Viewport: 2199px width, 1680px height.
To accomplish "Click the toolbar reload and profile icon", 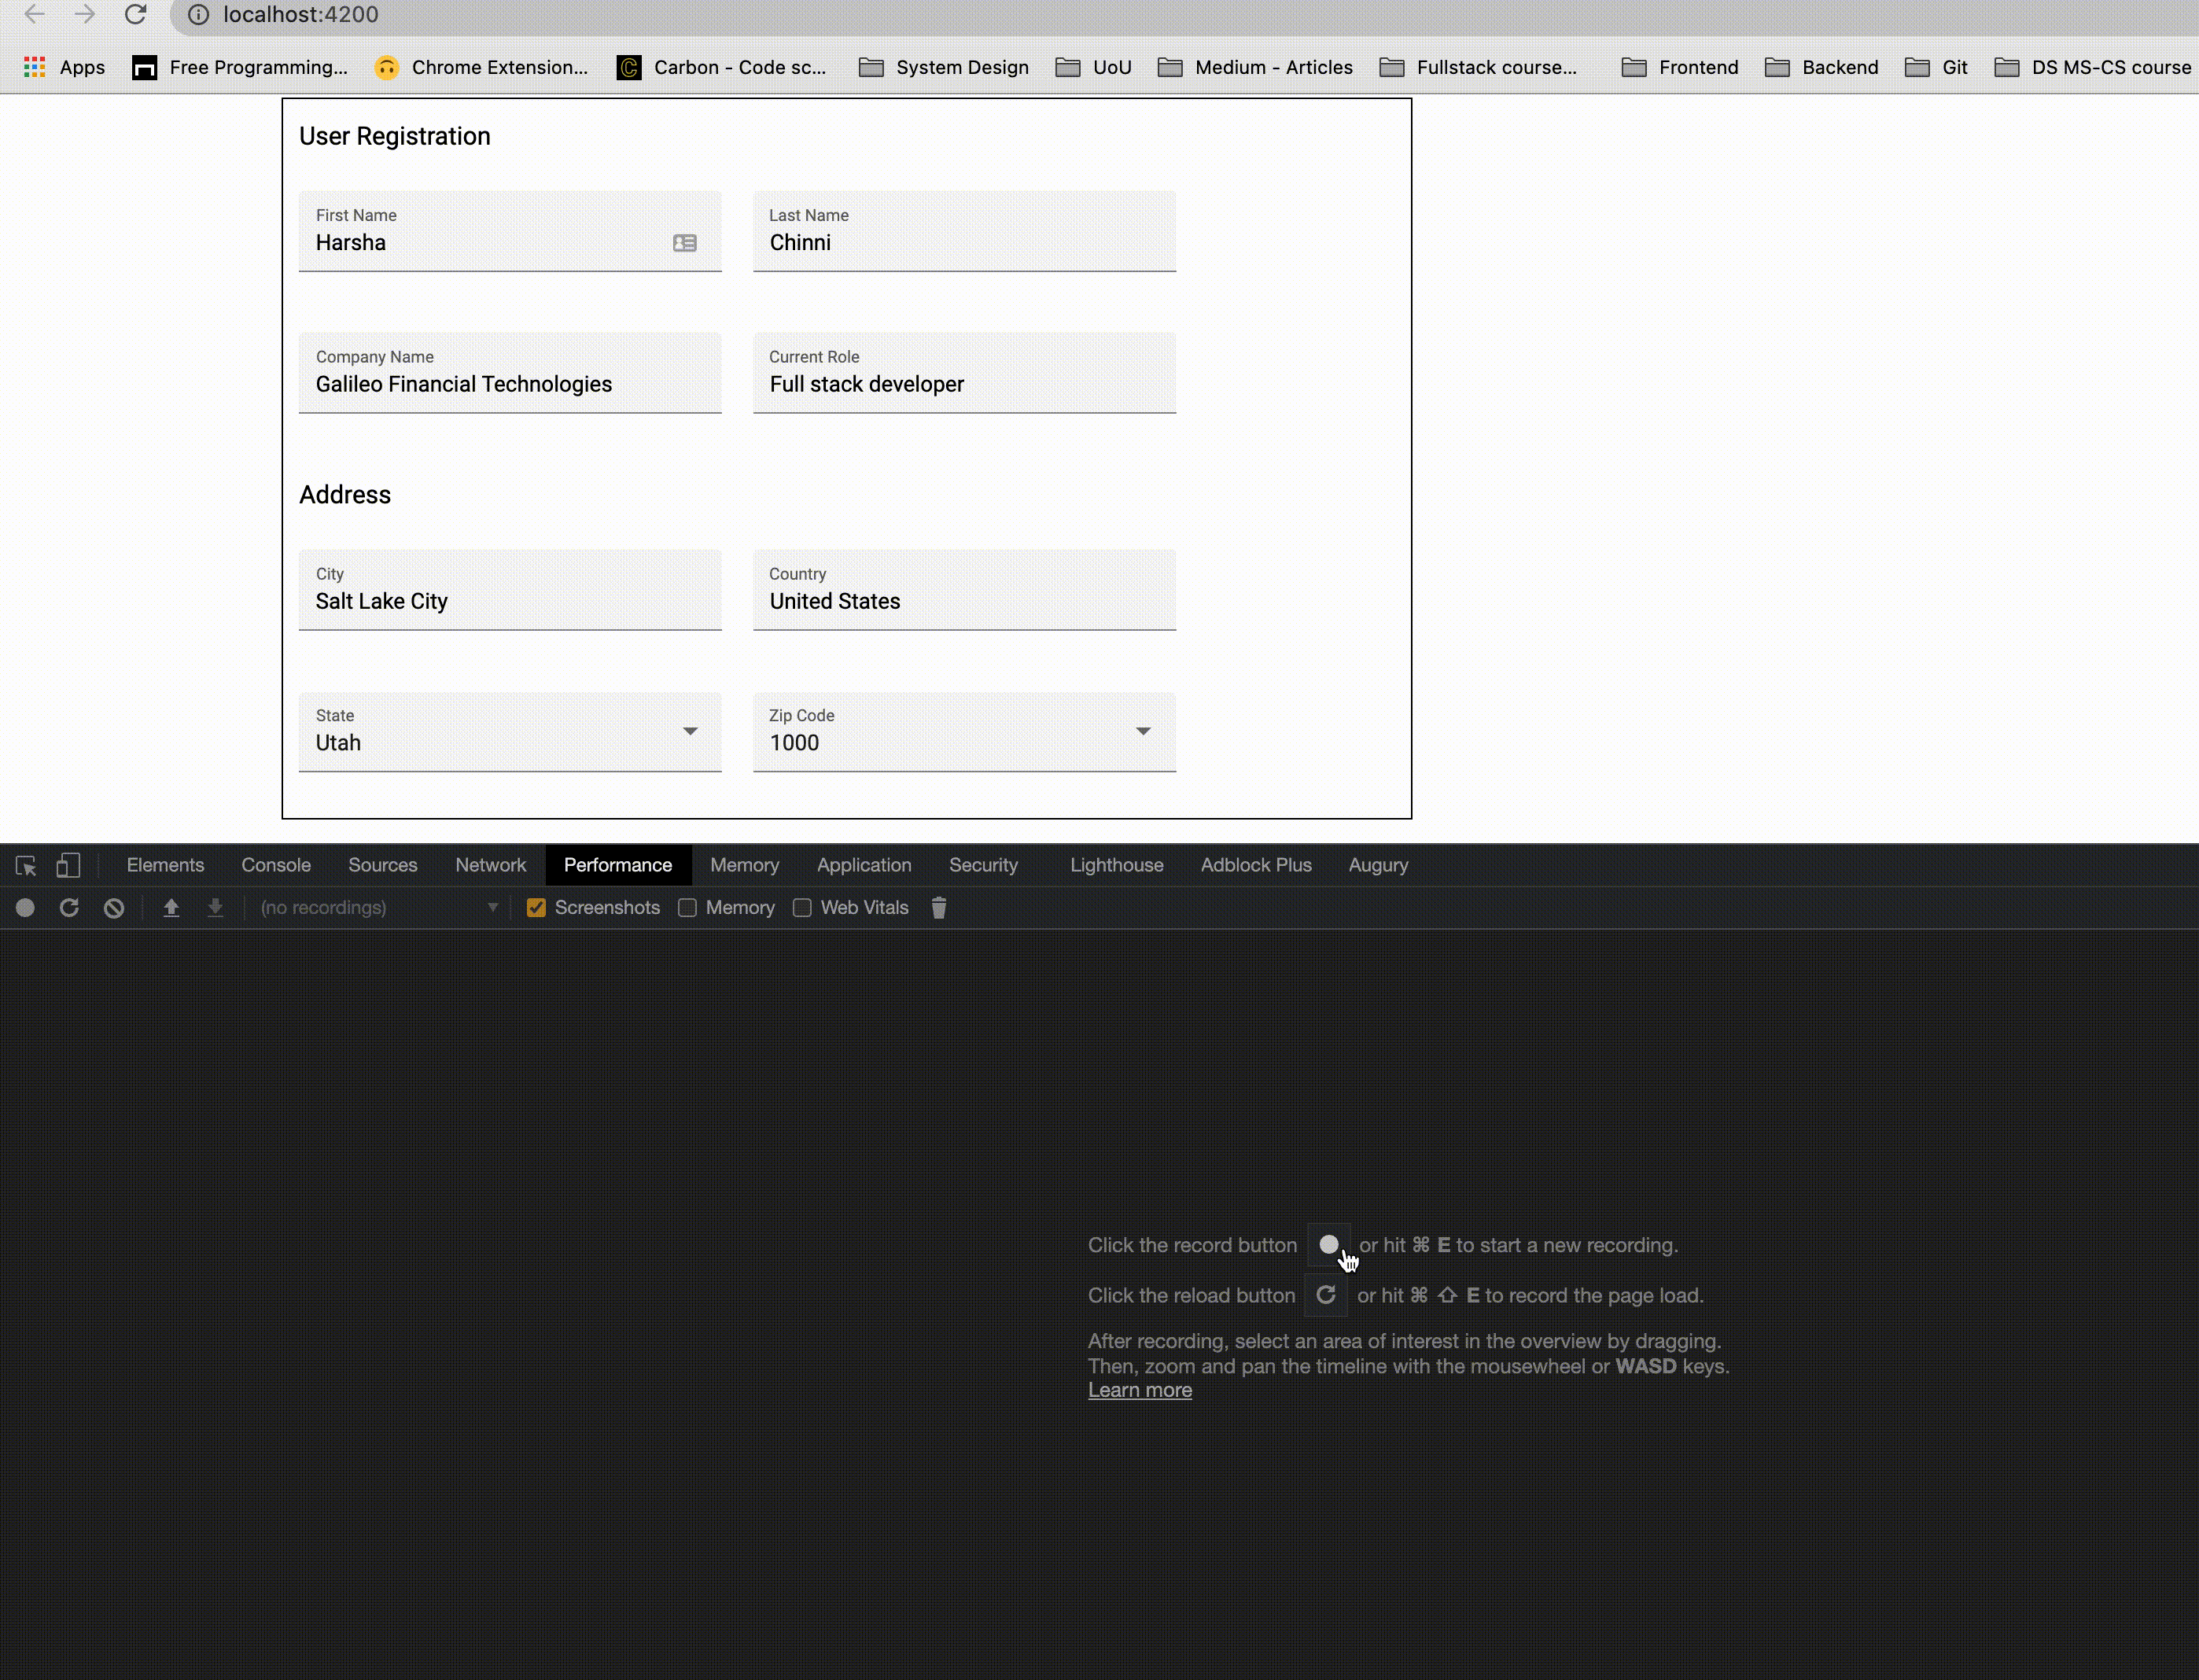I will [69, 908].
